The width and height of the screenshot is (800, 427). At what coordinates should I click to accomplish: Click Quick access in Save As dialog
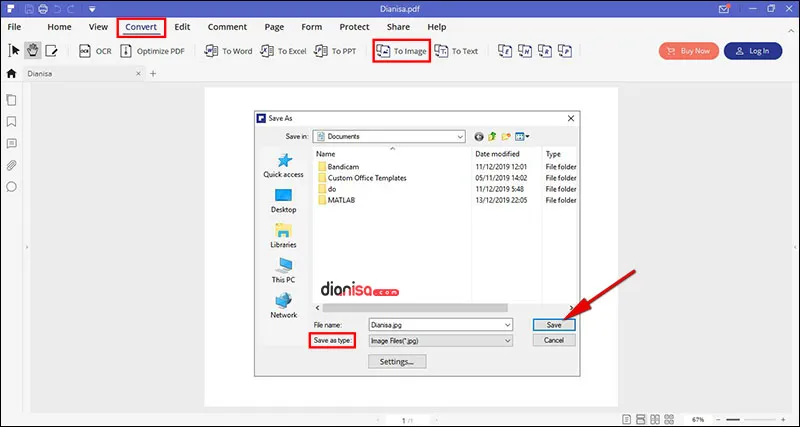283,165
